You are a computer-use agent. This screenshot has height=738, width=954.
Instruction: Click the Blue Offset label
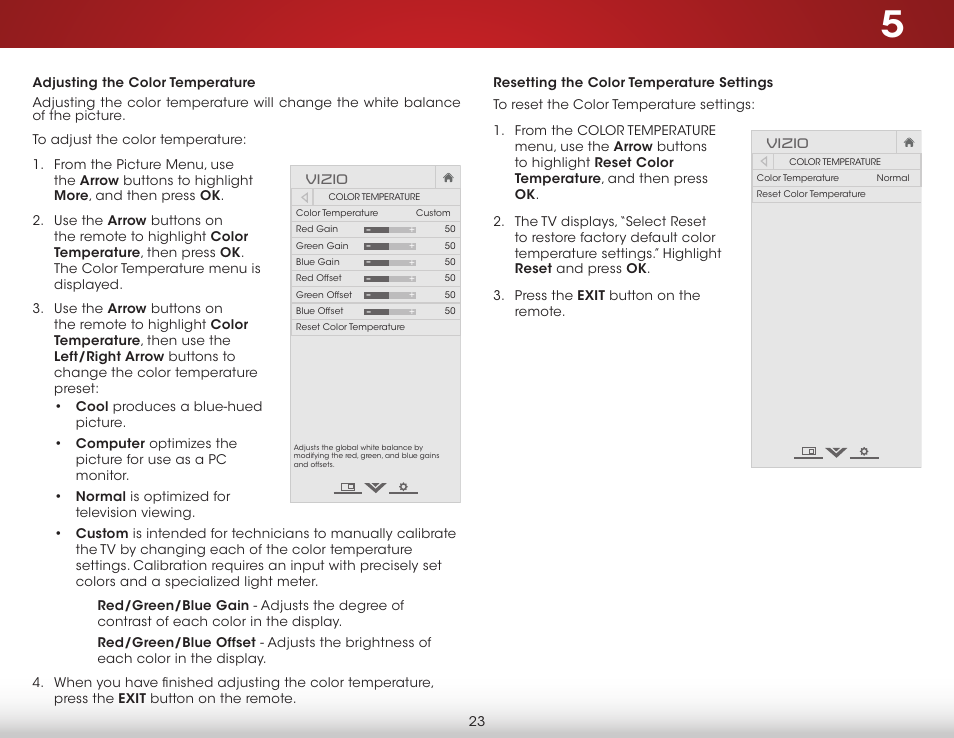[319, 311]
